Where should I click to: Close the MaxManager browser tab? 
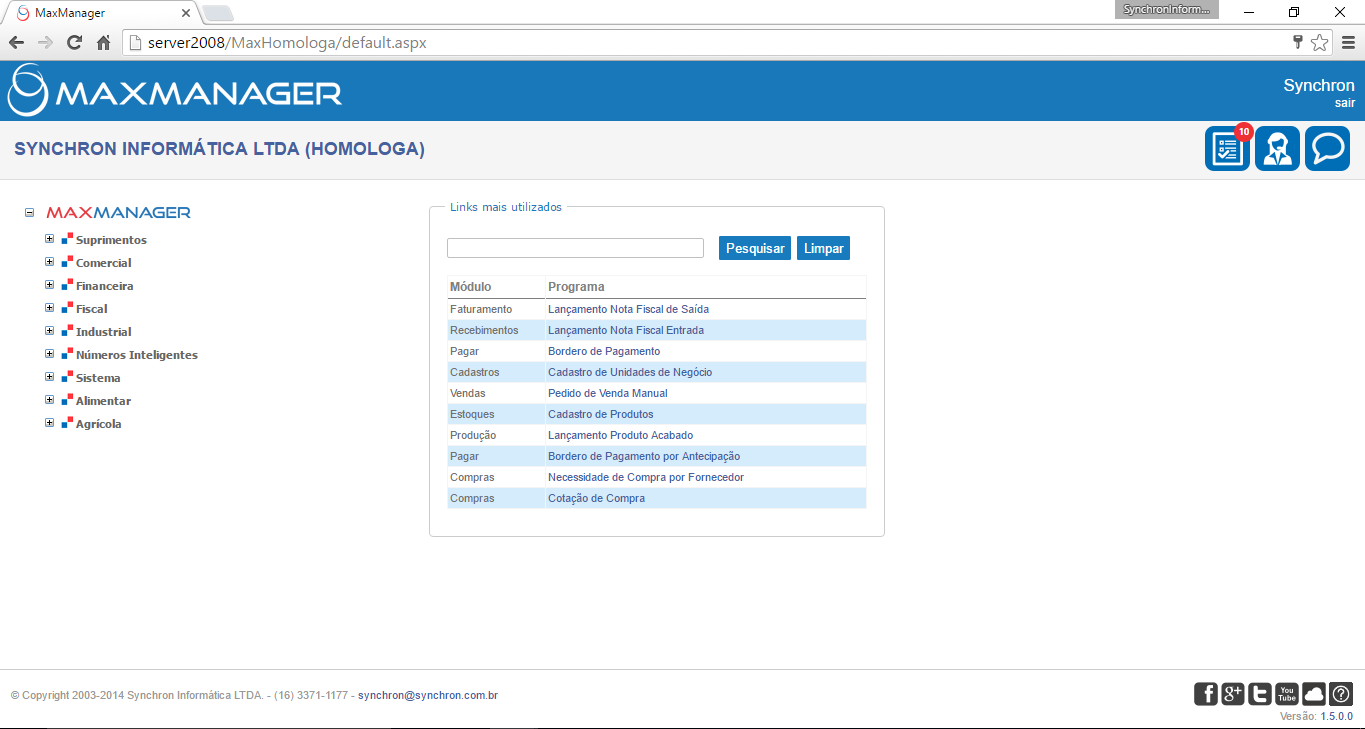coord(186,13)
